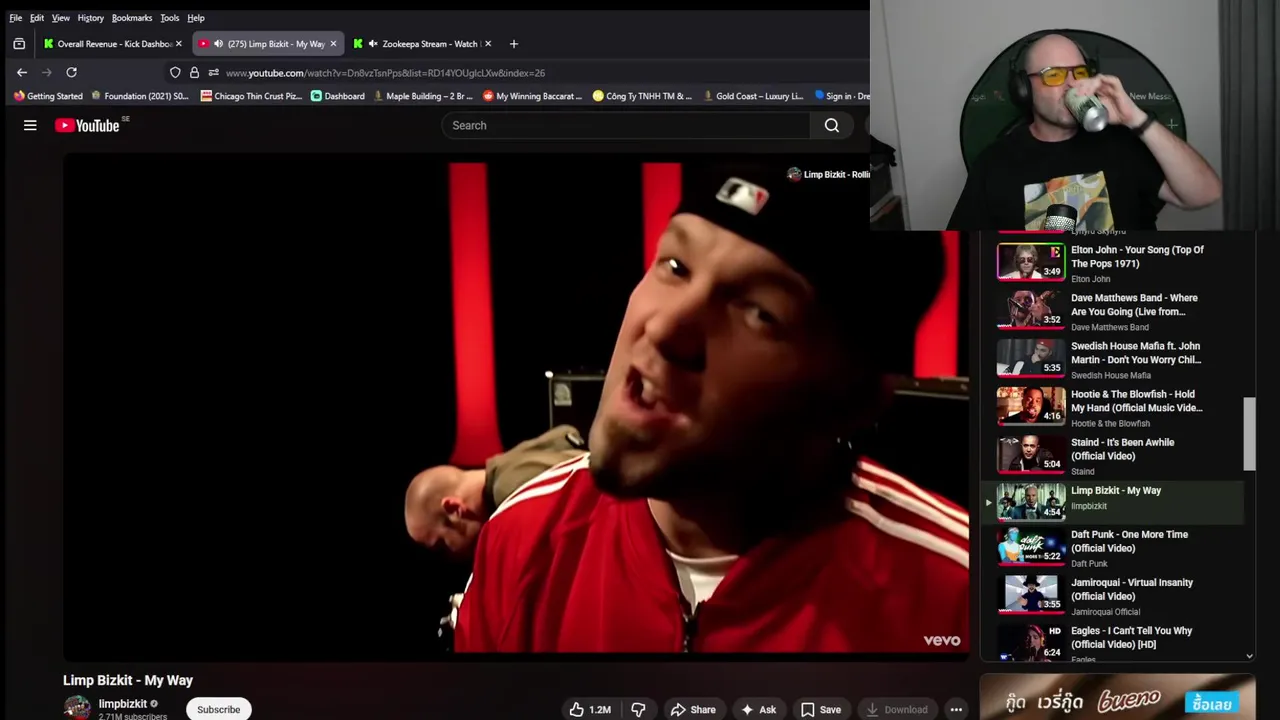Subscribe to limpbizkit channel
This screenshot has height=720, width=1280.
(x=218, y=709)
